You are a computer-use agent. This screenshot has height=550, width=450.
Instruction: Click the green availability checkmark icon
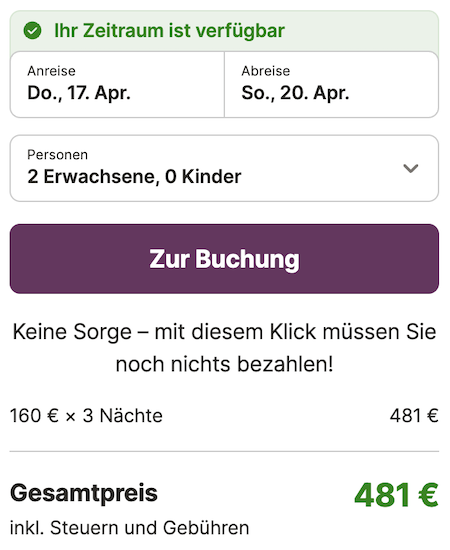pos(32,31)
